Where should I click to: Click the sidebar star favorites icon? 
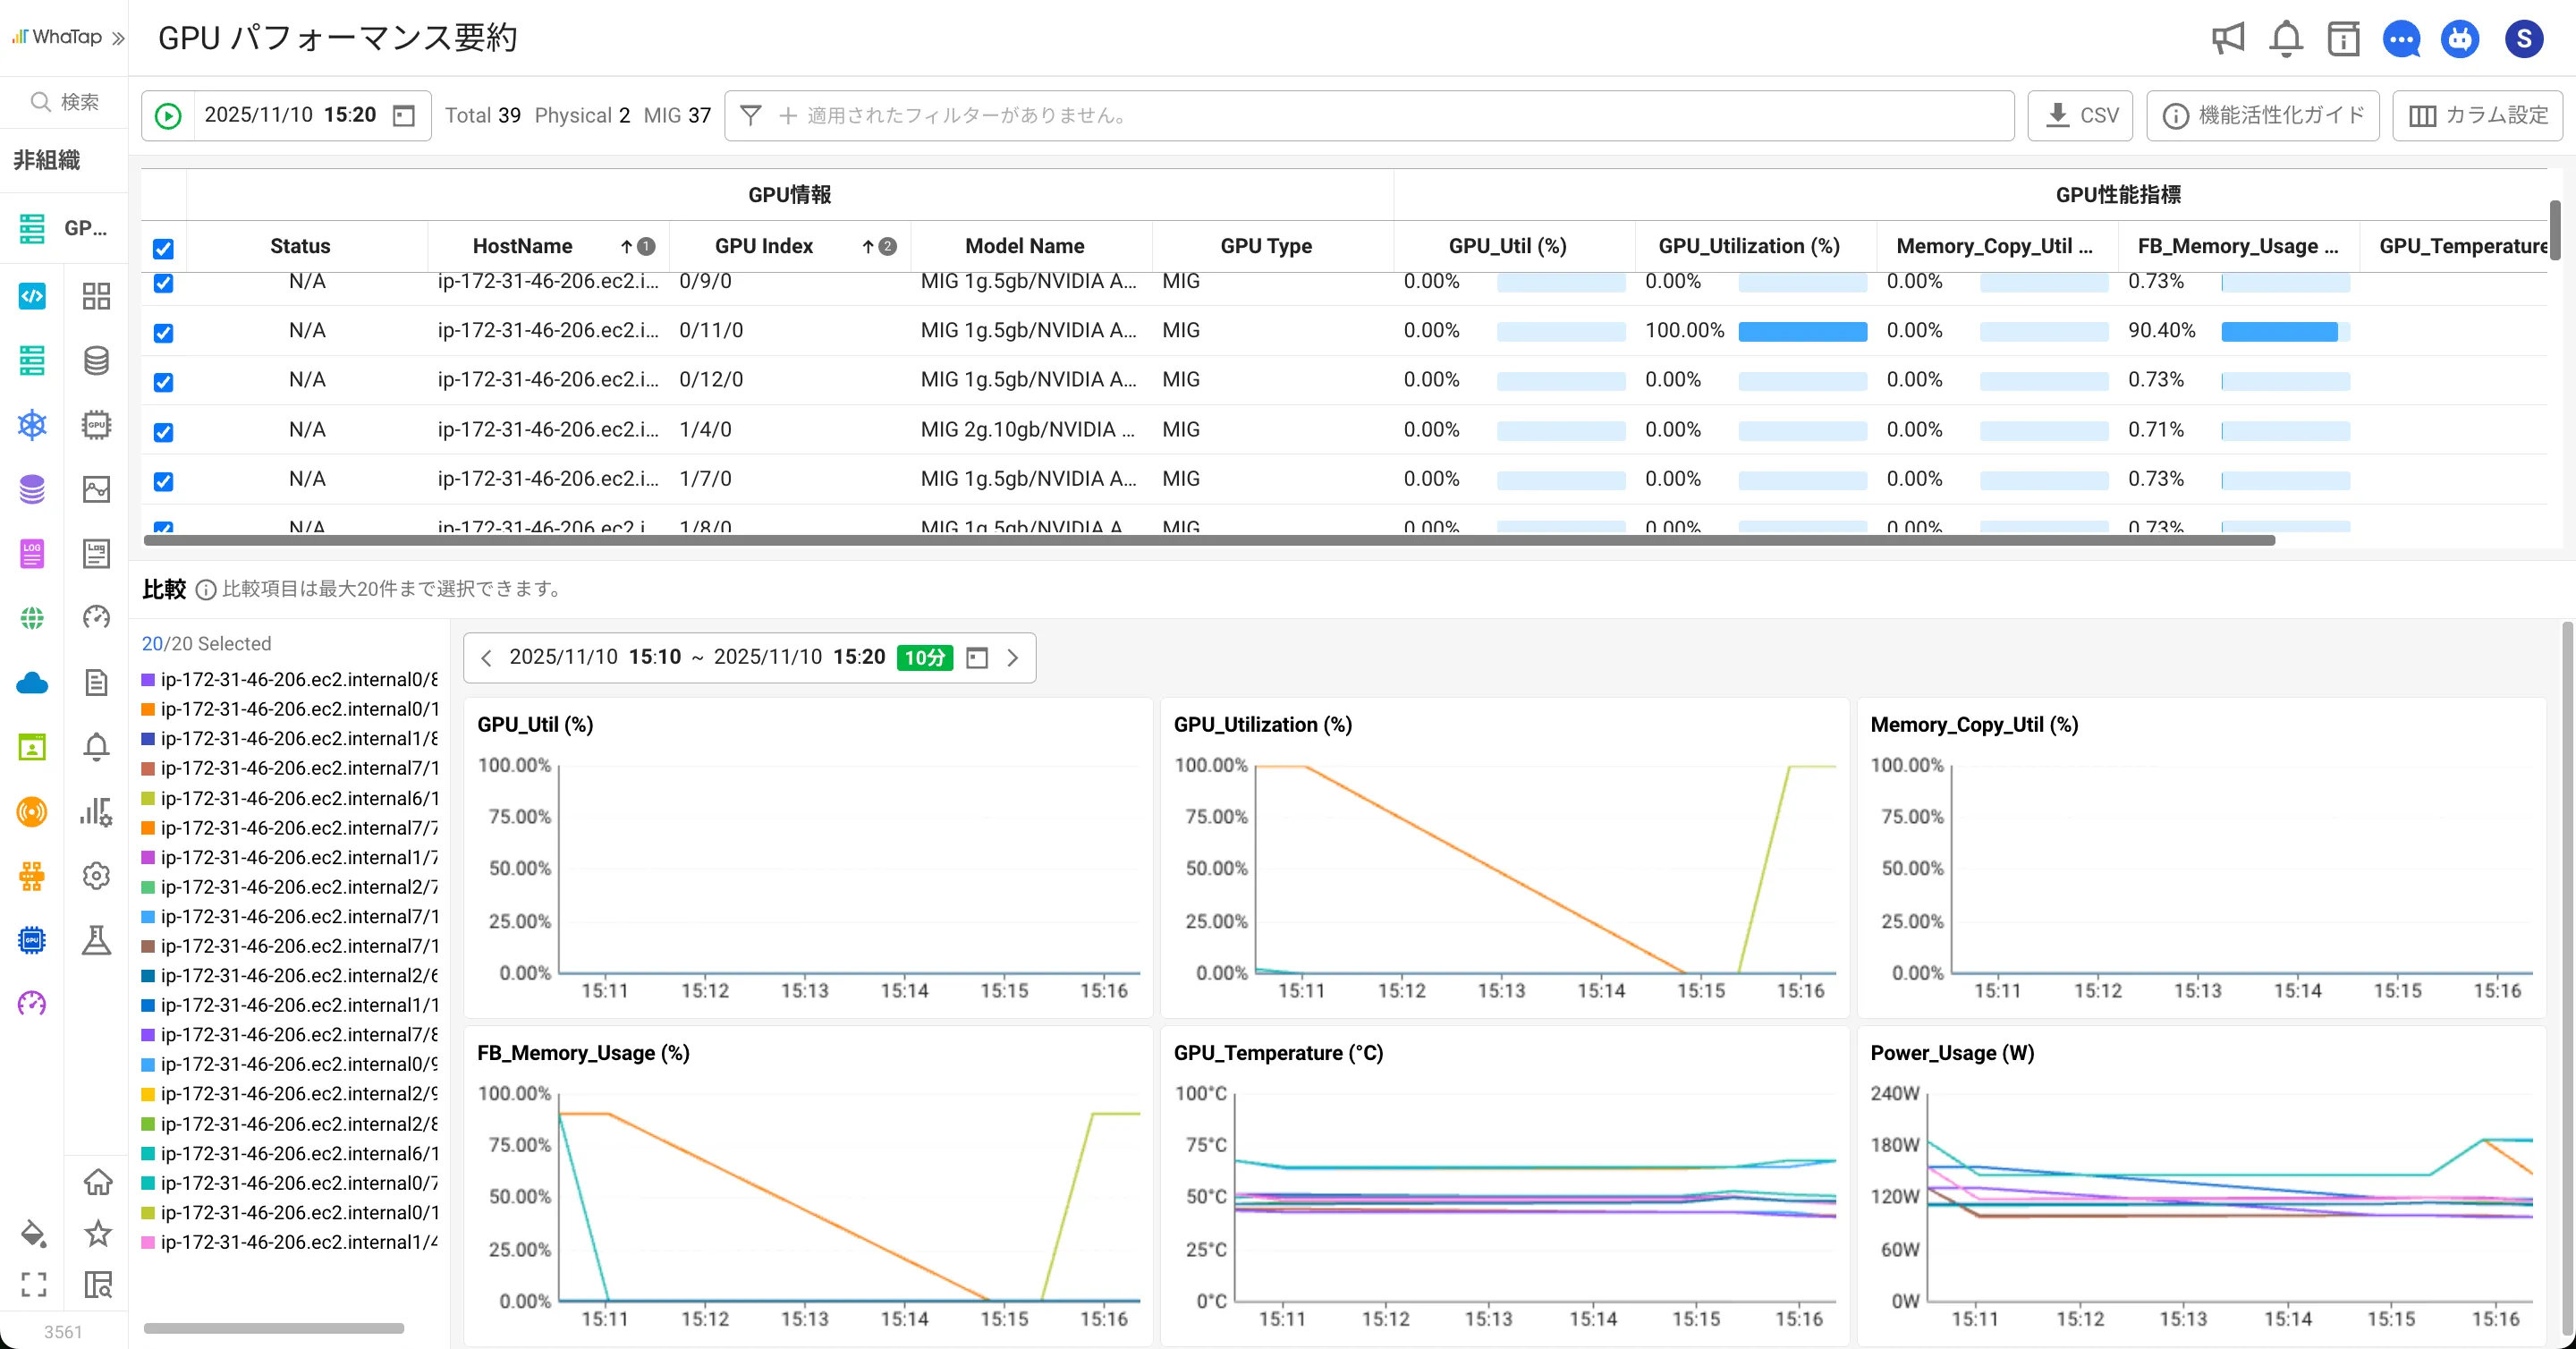pos(97,1233)
